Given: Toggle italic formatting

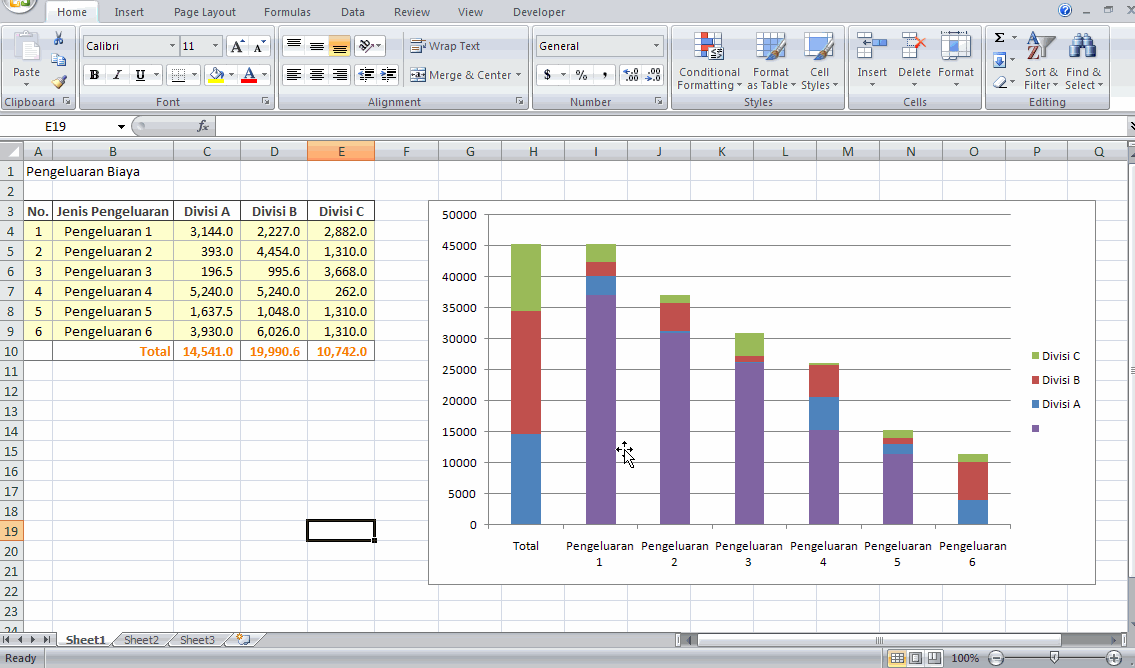Looking at the screenshot, I should [x=117, y=75].
